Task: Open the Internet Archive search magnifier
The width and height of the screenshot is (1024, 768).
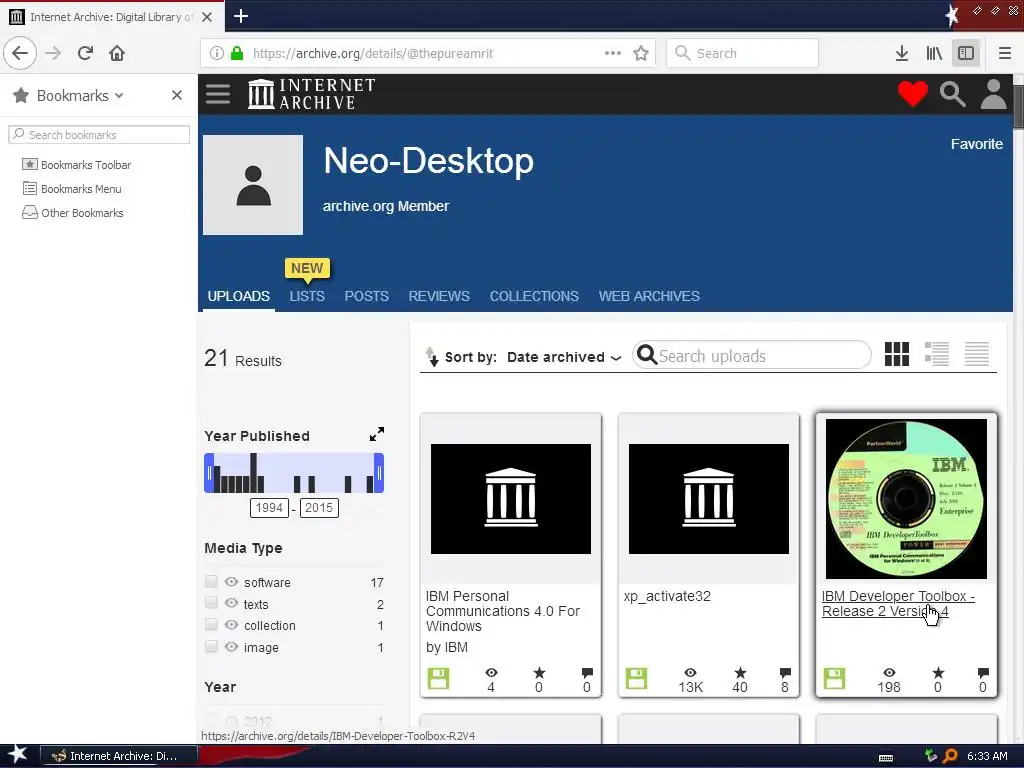Action: 952,94
